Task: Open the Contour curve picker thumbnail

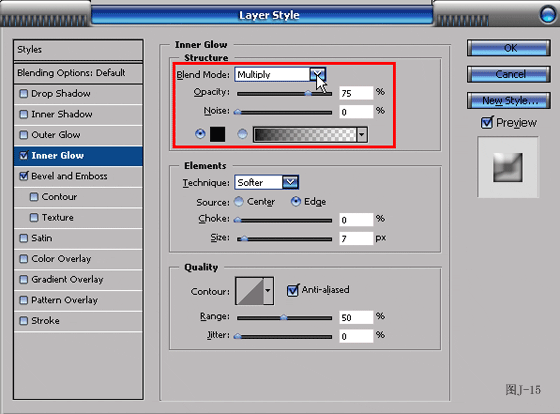Action: tap(250, 291)
